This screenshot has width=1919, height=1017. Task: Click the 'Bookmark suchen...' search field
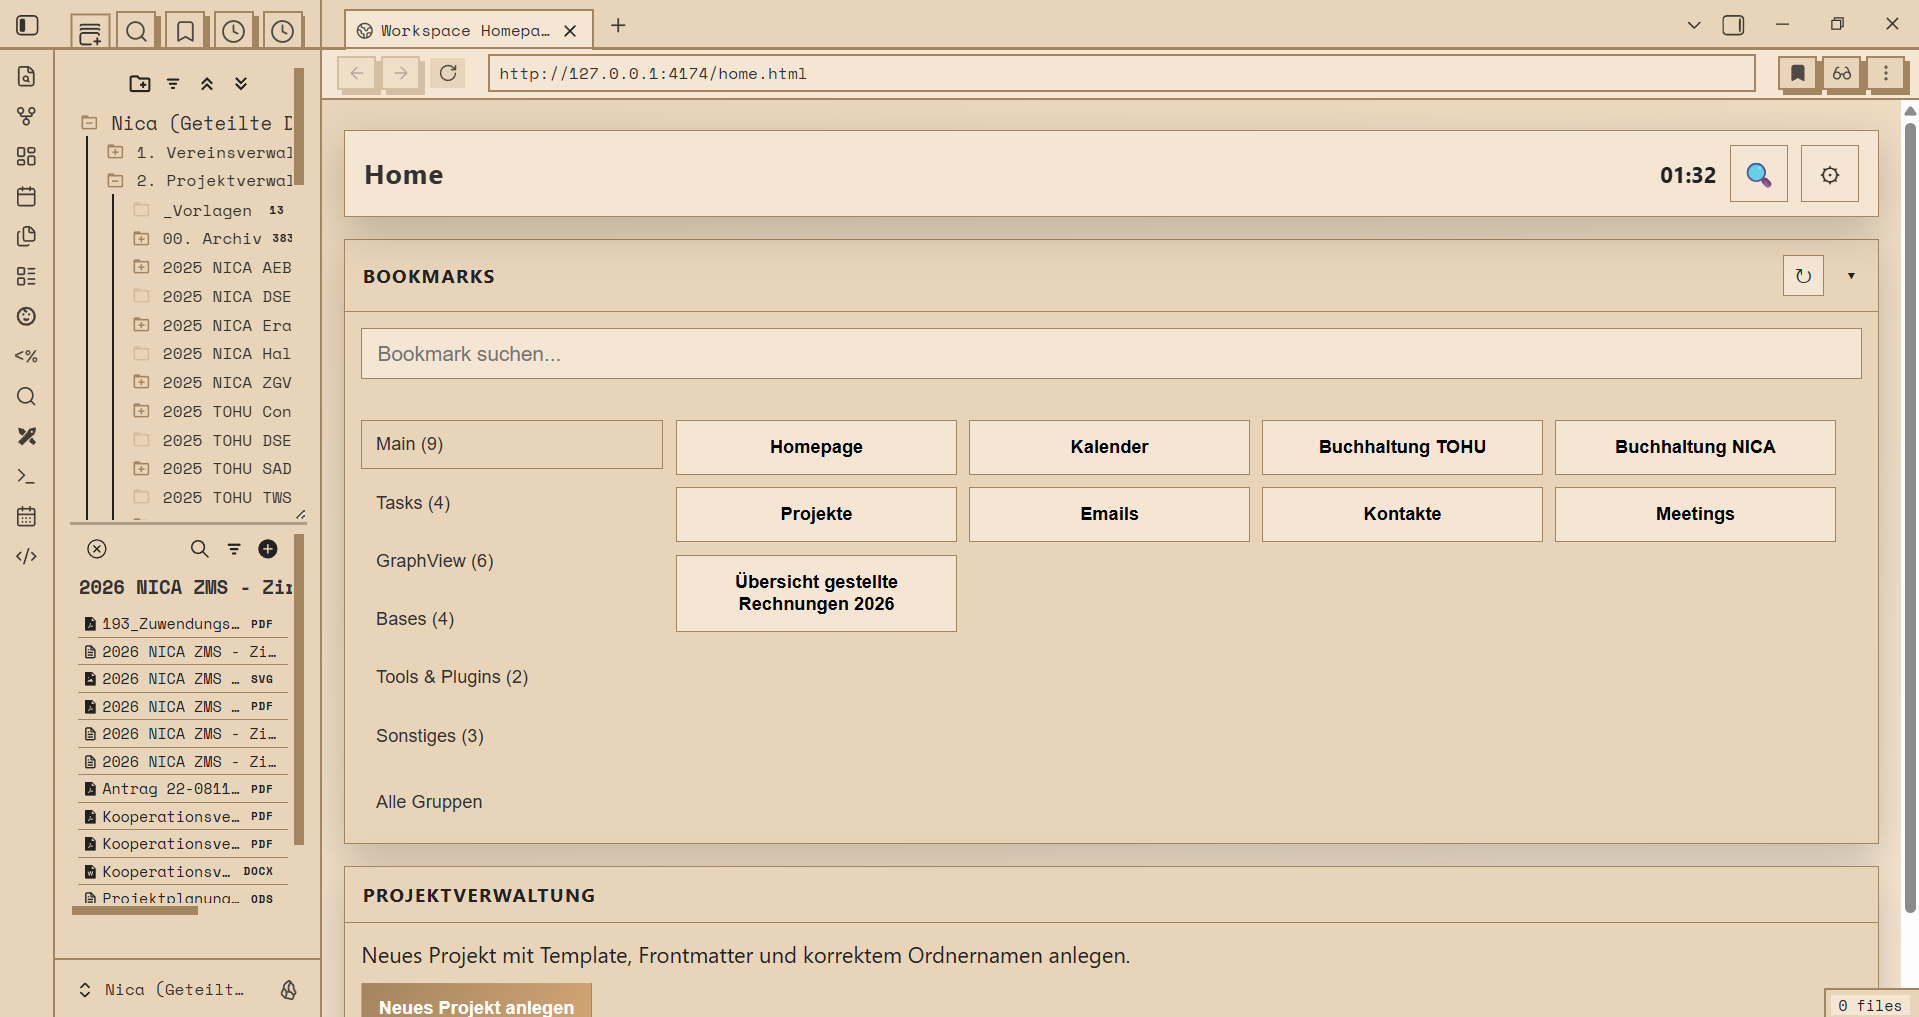1110,354
